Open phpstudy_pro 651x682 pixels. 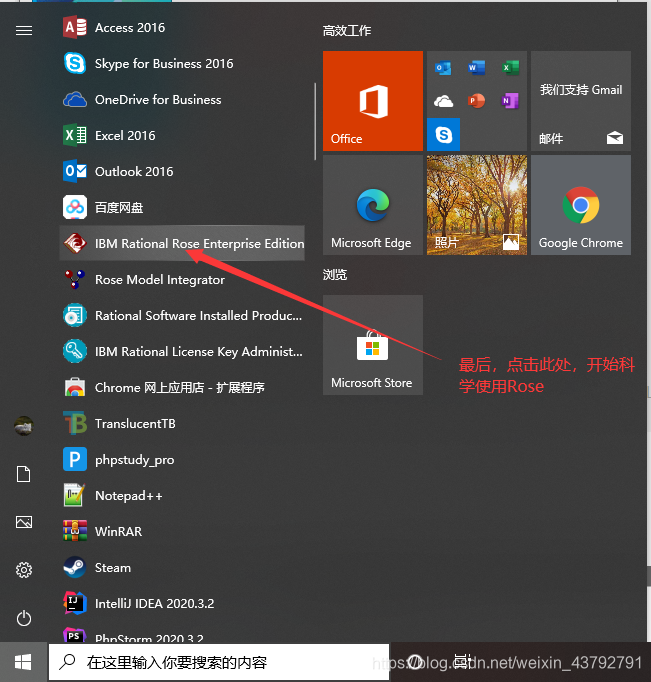(182, 459)
